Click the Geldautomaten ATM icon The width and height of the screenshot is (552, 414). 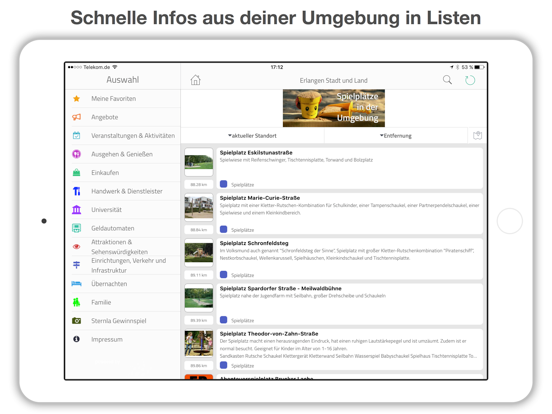pyautogui.click(x=76, y=228)
